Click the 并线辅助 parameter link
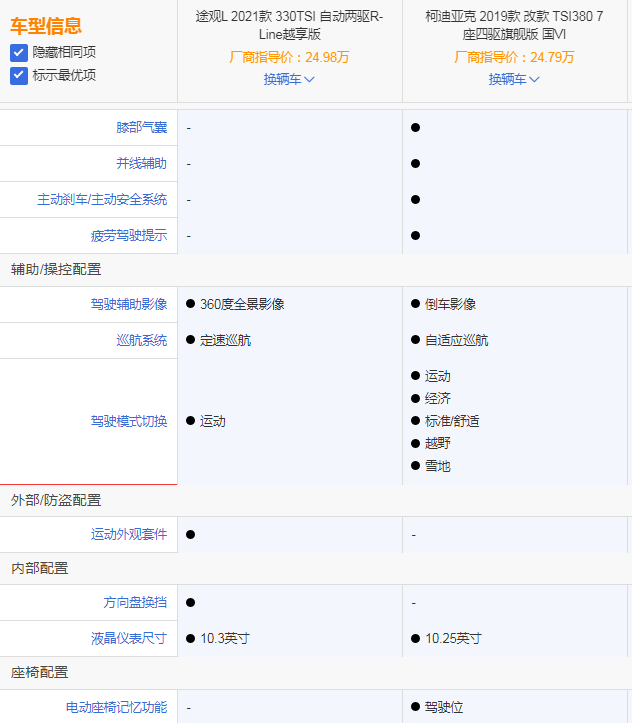Screen dimensions: 632x723 pos(141,164)
